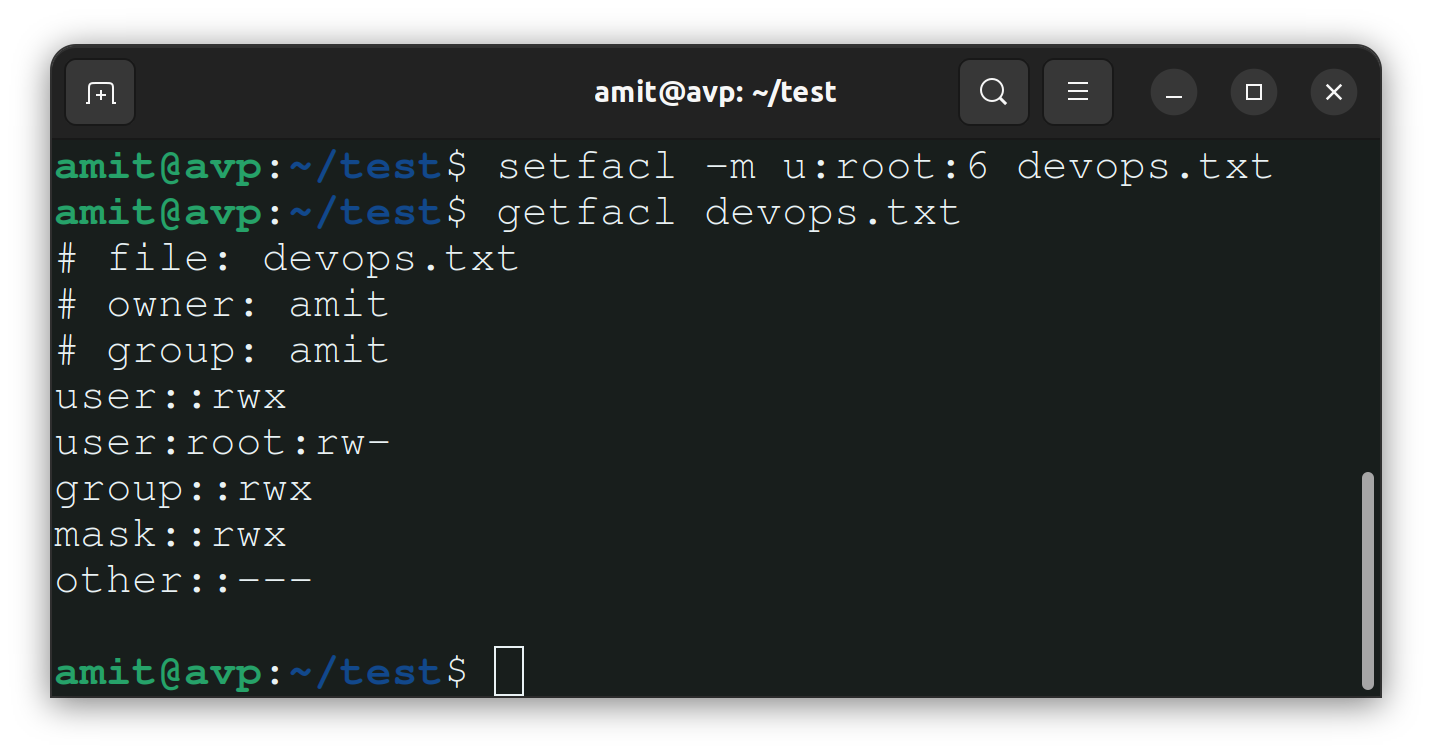Click the search magnifier icon
The height and width of the screenshot is (754, 1432).
click(x=993, y=93)
